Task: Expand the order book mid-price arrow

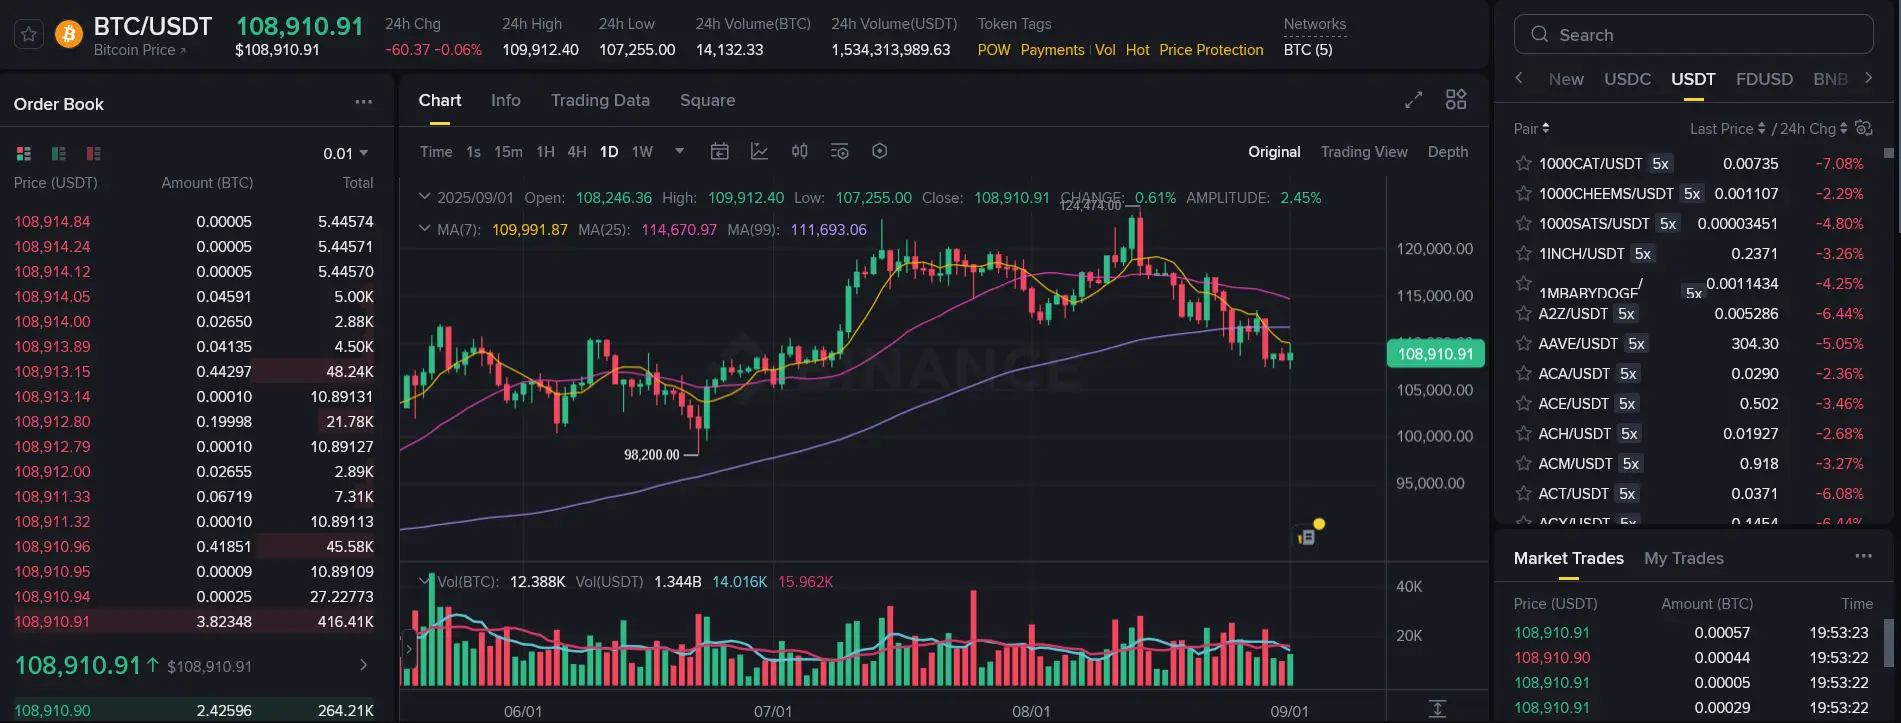Action: 363,665
